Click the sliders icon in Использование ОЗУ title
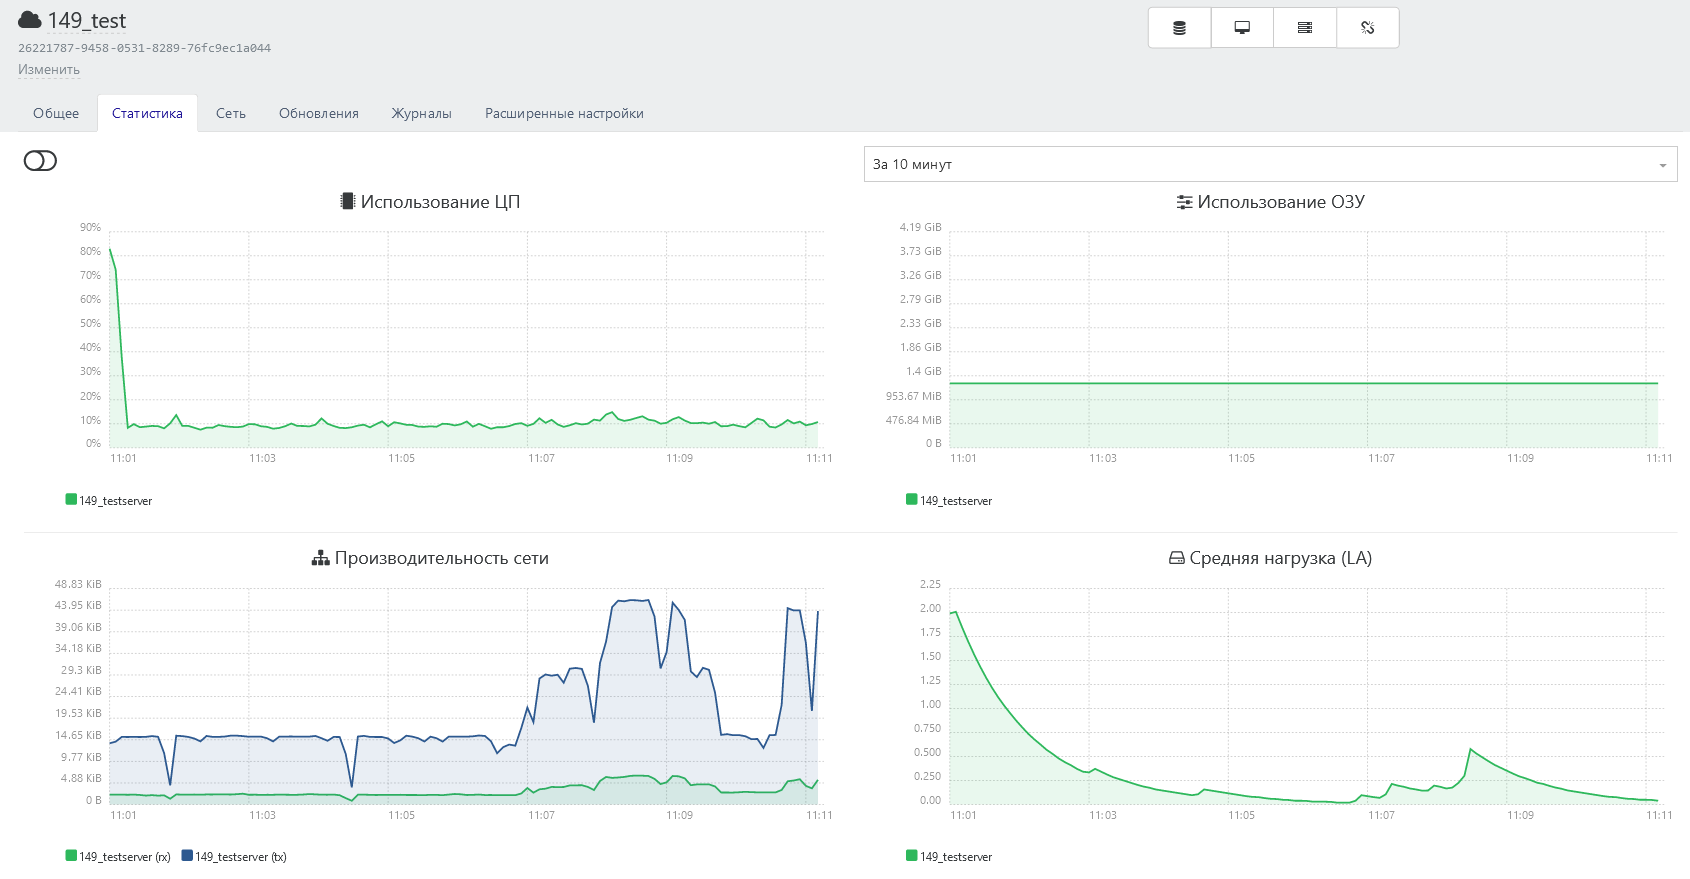The height and width of the screenshot is (879, 1690). click(x=1184, y=202)
